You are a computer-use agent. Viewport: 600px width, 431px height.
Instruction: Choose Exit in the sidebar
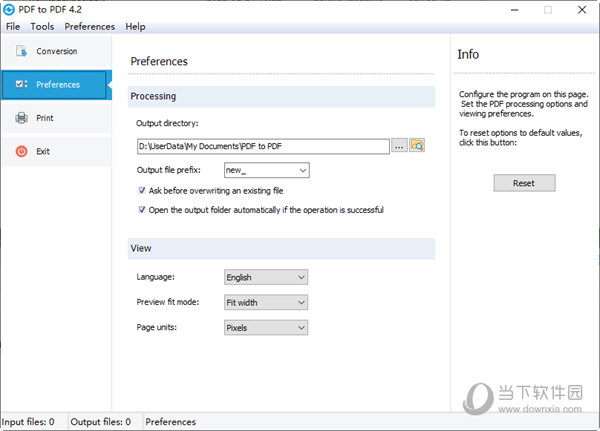57,151
